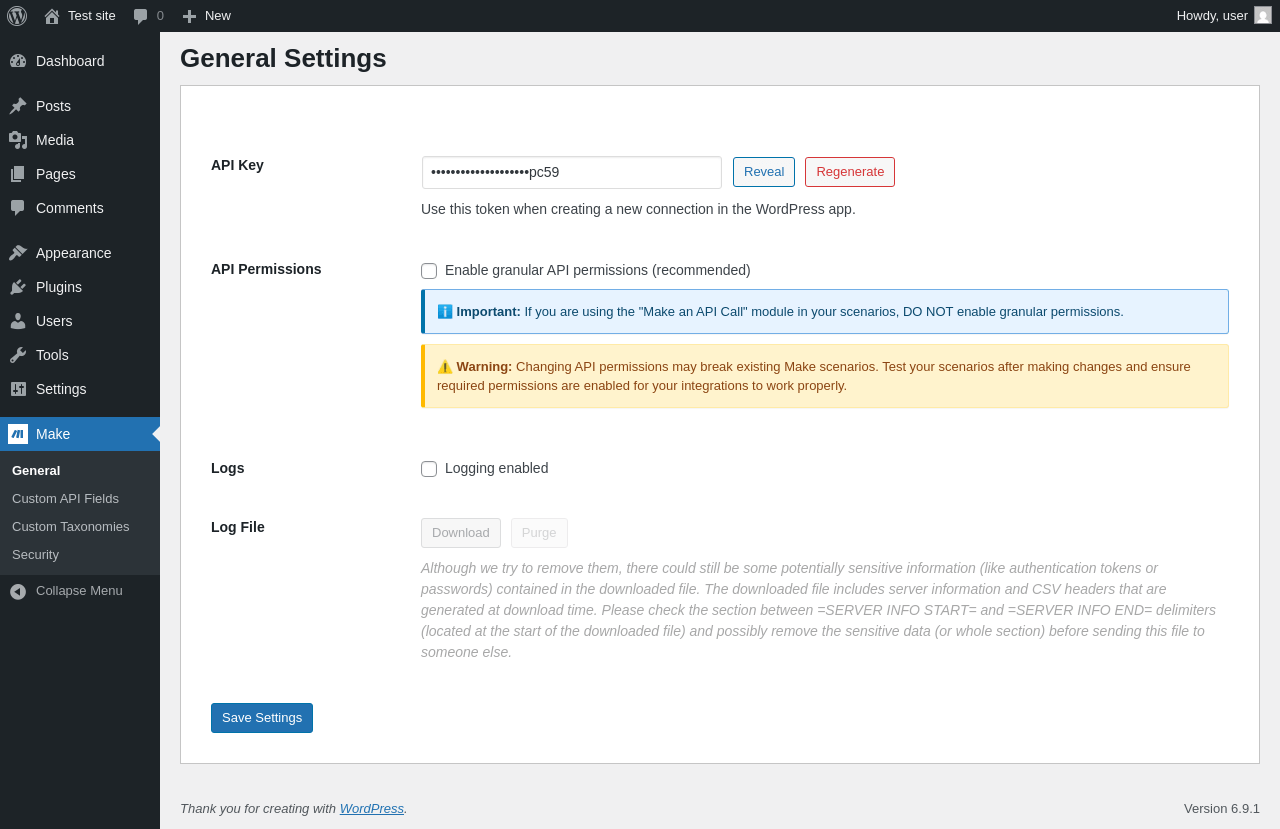Click the WordPress logo icon
The image size is (1280, 829).
17,16
